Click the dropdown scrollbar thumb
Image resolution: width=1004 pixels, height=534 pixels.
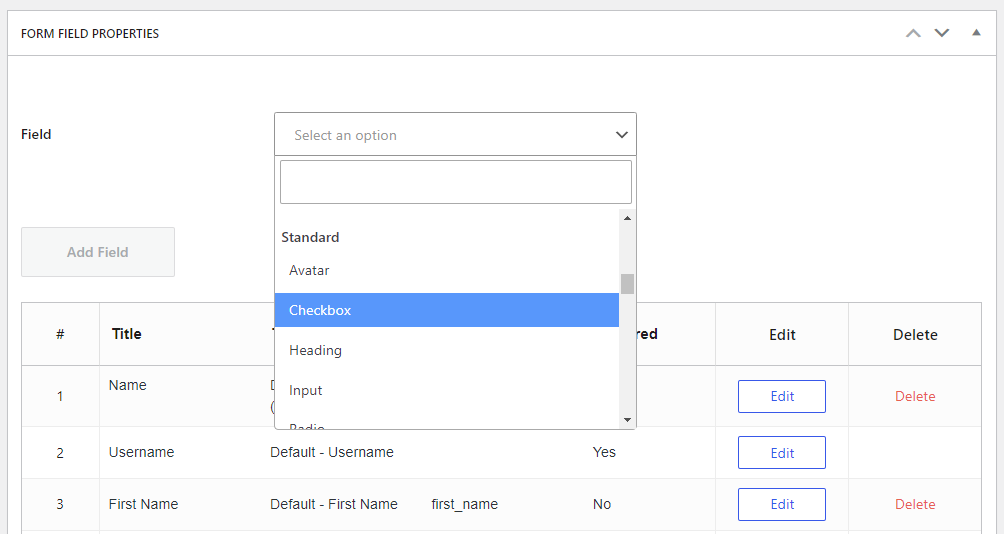coord(627,283)
